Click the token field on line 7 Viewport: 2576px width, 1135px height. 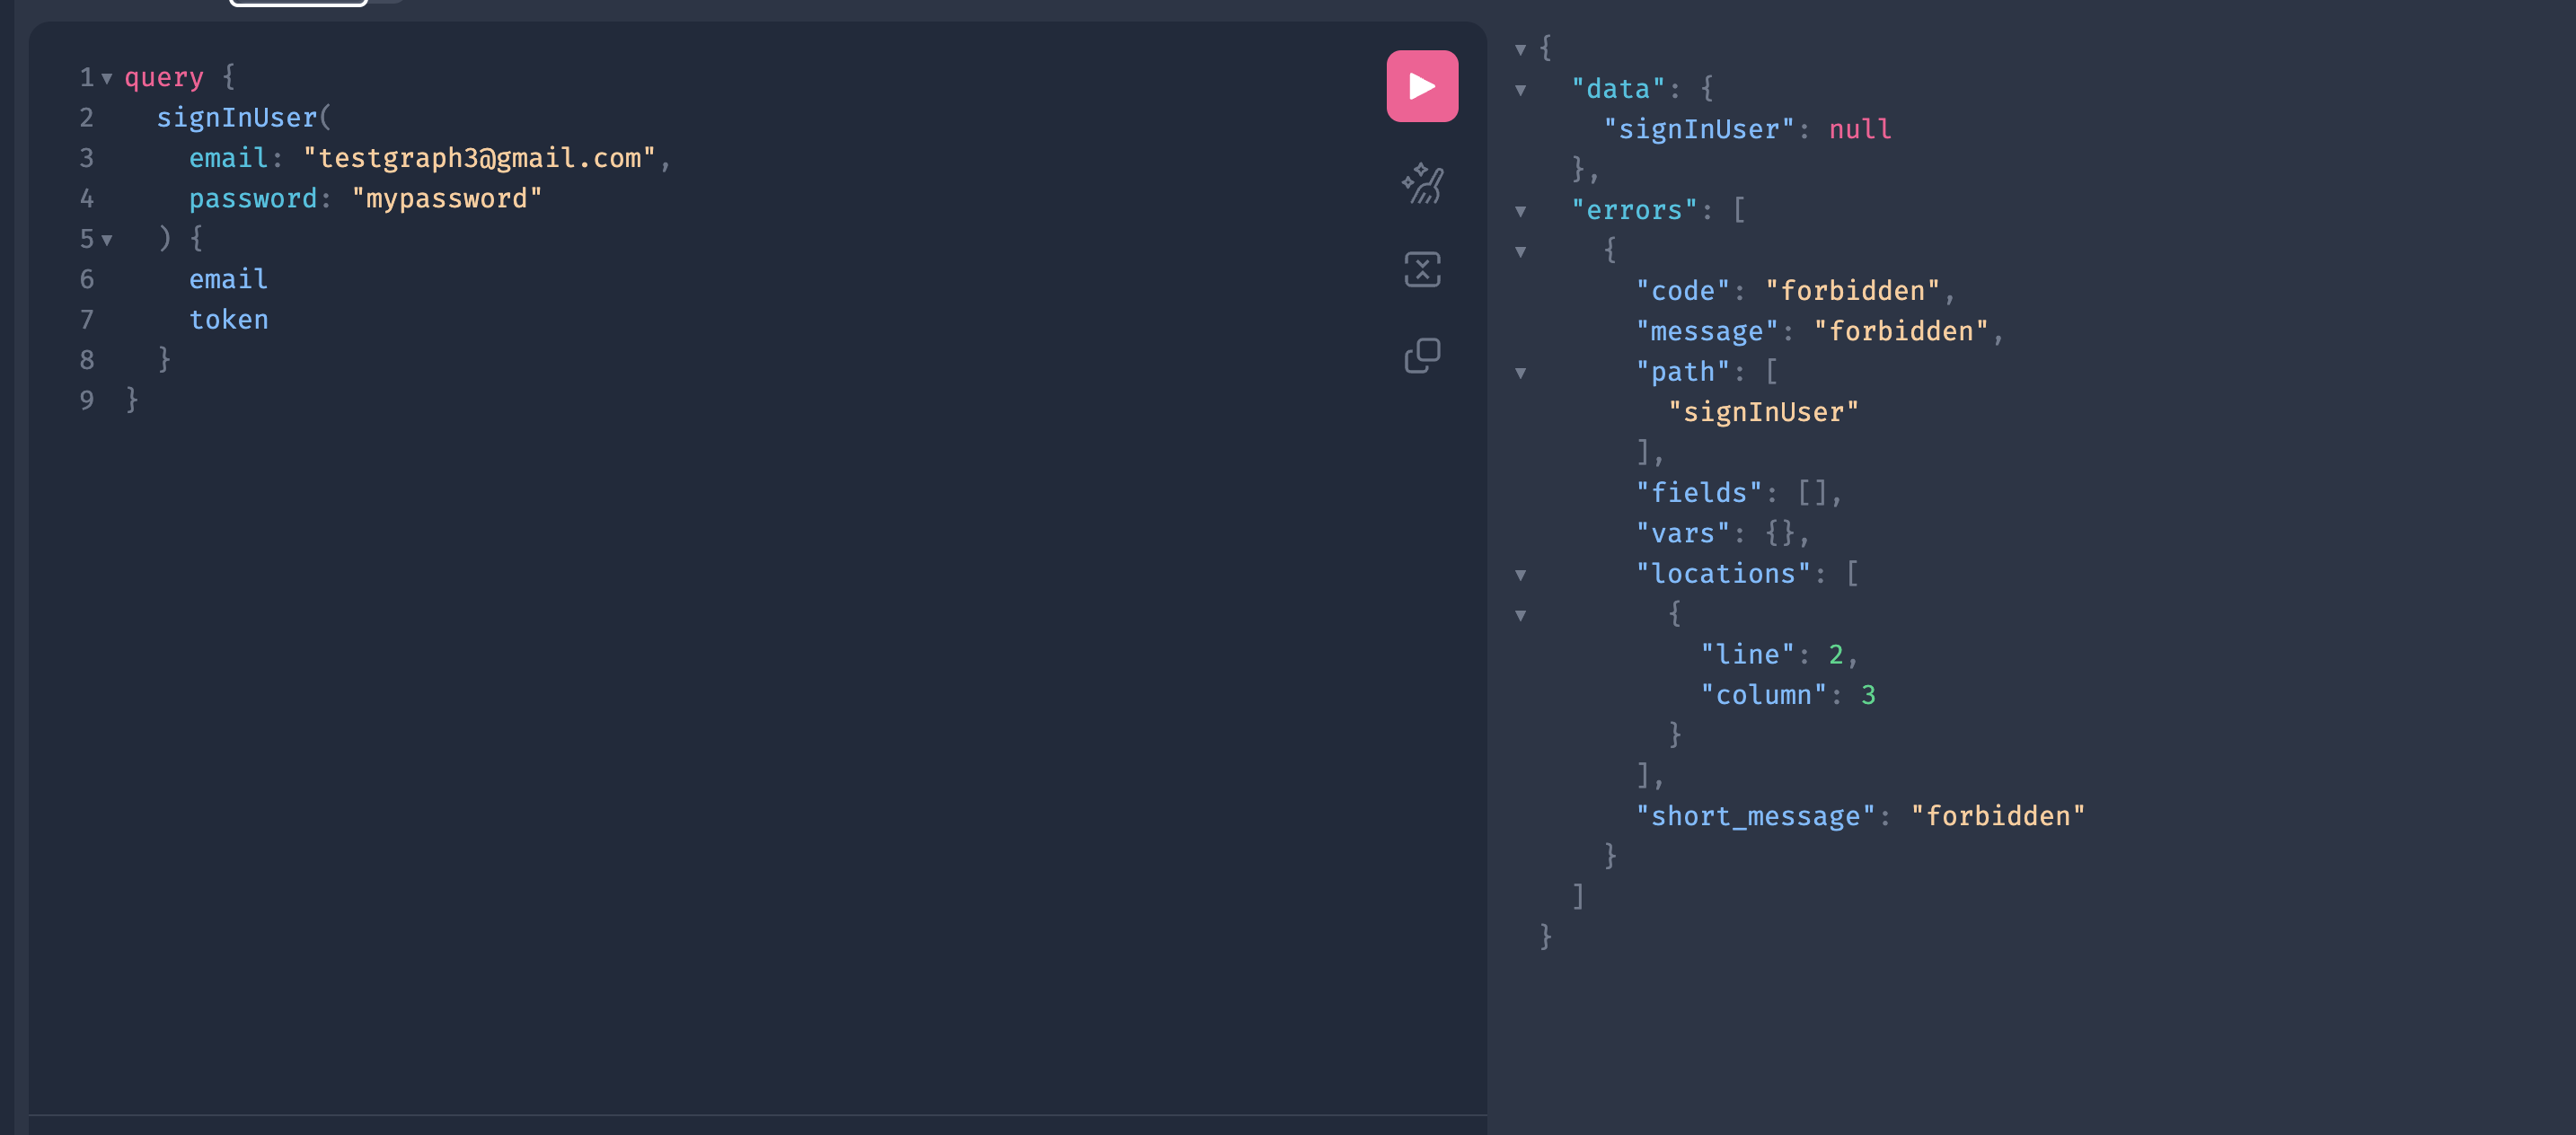[228, 320]
